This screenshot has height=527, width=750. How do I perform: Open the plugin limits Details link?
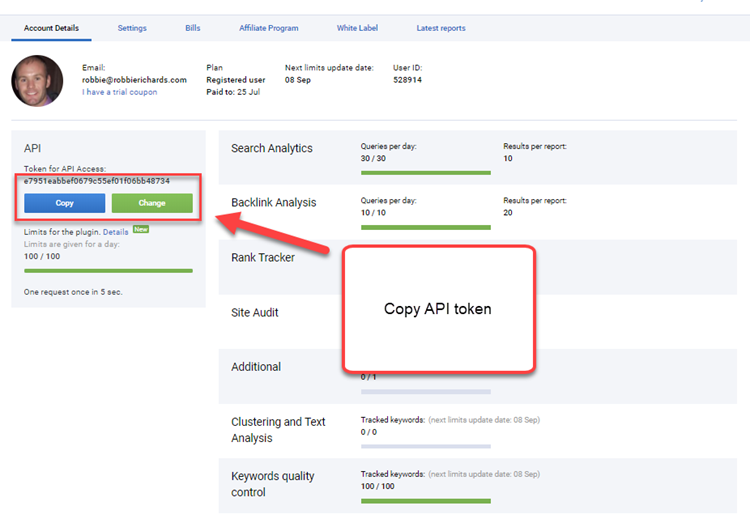click(x=115, y=232)
